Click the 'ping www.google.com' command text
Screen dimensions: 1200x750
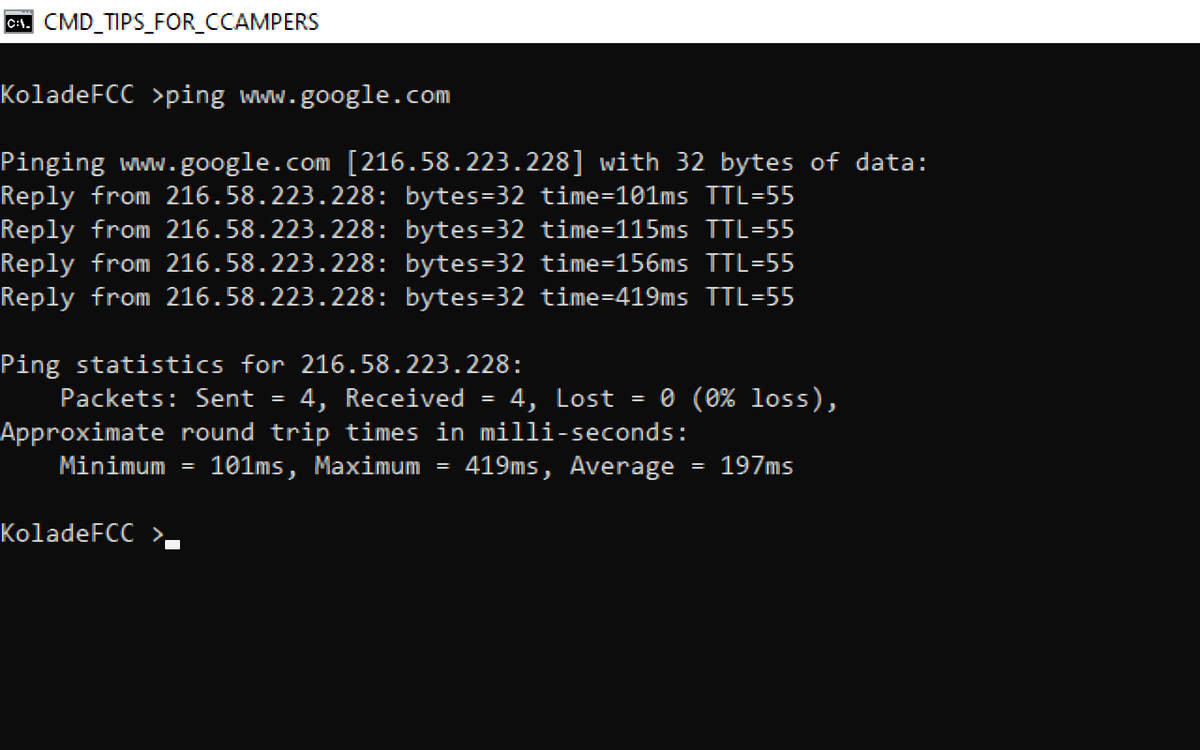point(308,96)
